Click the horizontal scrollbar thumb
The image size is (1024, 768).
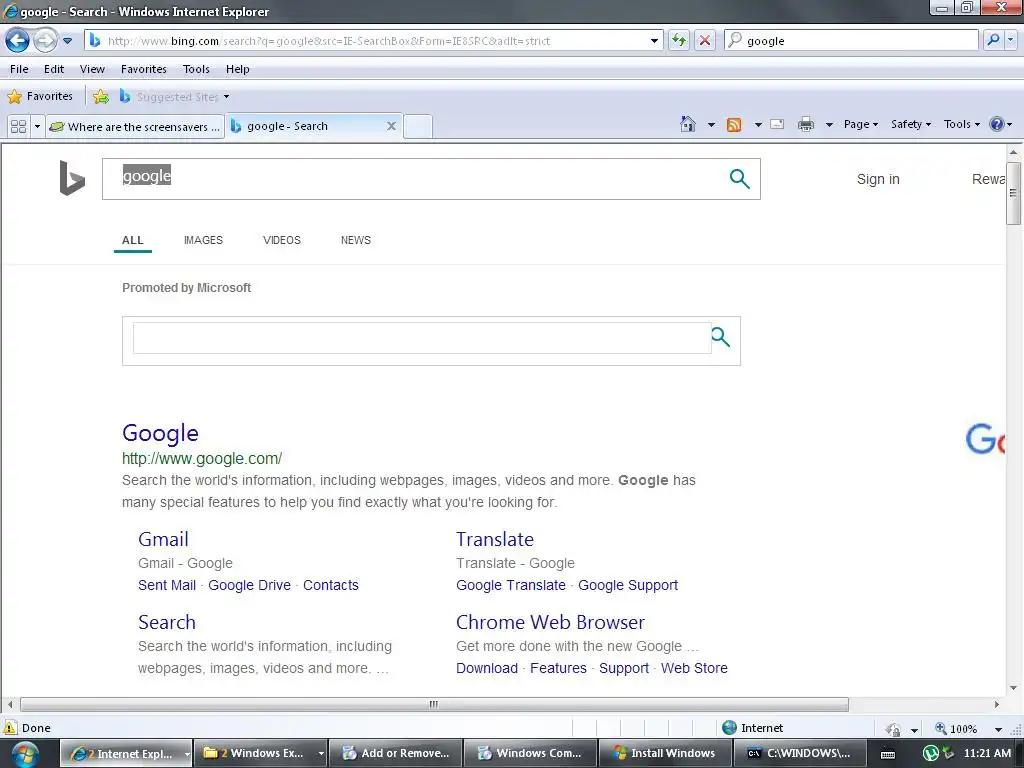pos(434,705)
